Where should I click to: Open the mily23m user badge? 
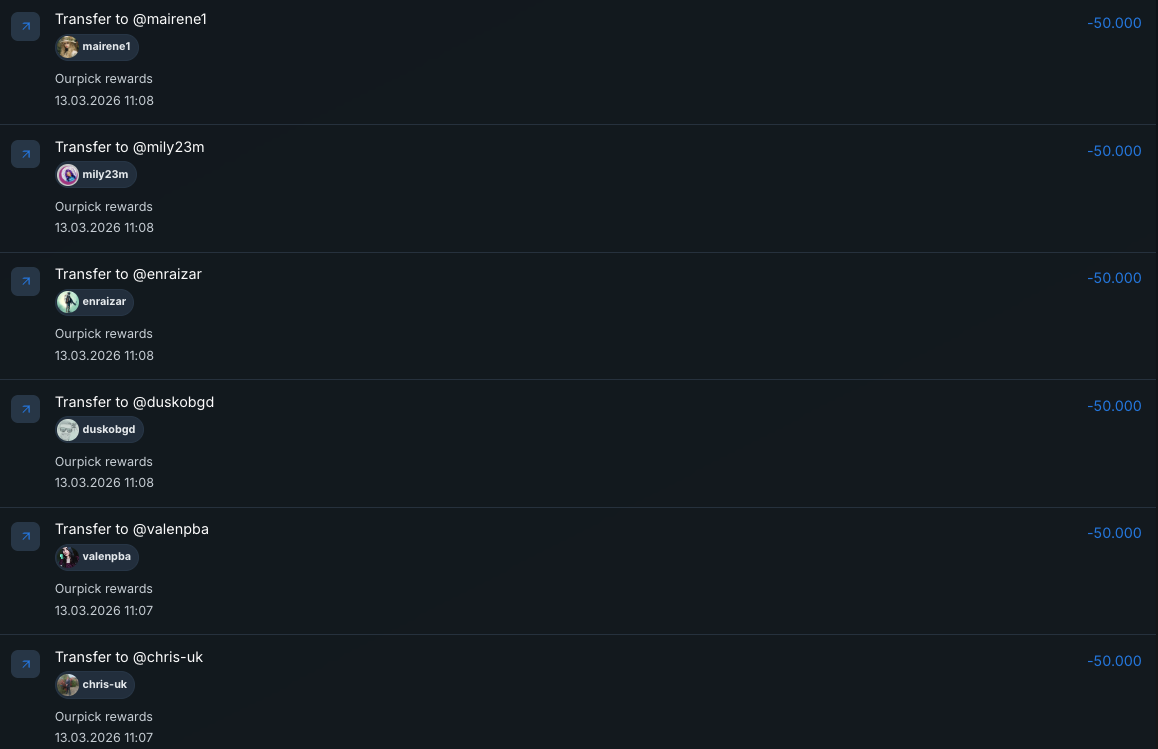[96, 175]
